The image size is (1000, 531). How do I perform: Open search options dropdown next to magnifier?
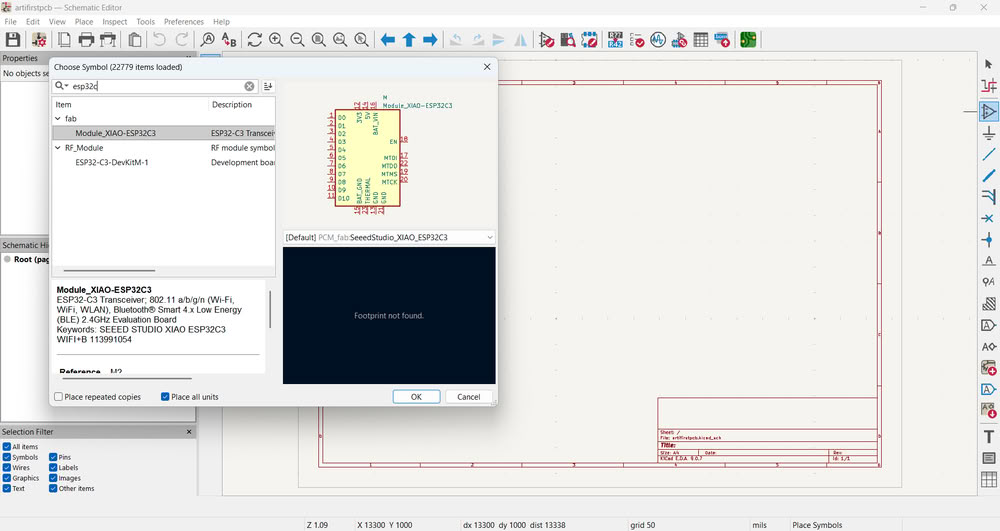click(62, 86)
